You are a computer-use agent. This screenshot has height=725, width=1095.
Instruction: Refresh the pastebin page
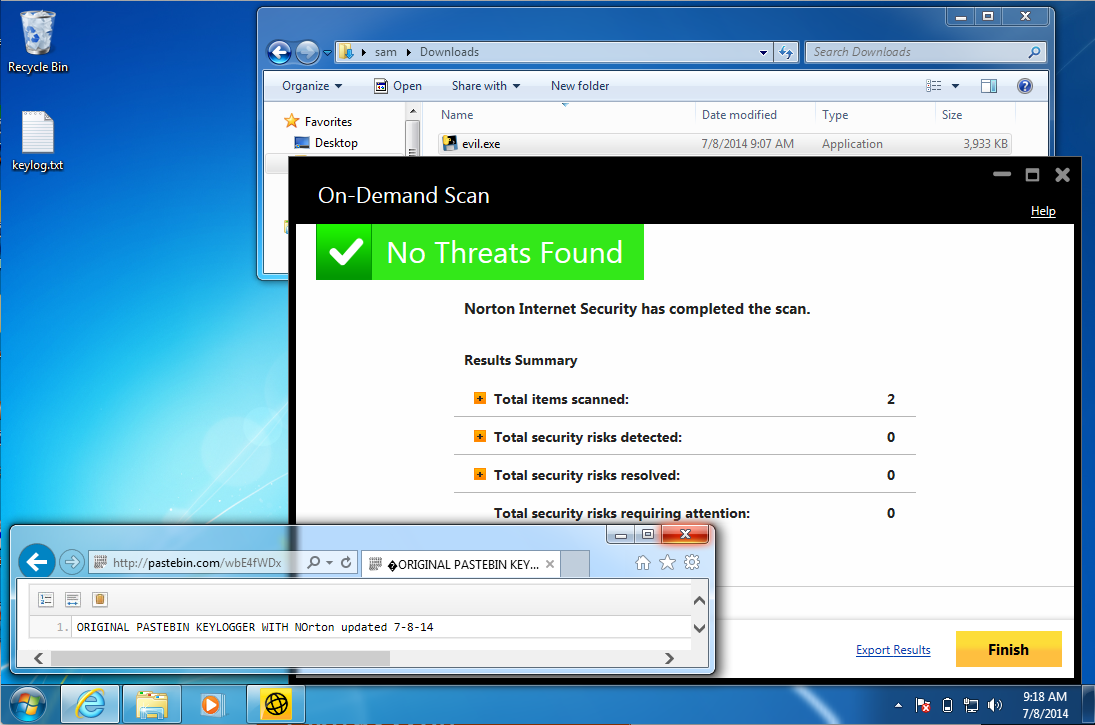click(x=346, y=562)
